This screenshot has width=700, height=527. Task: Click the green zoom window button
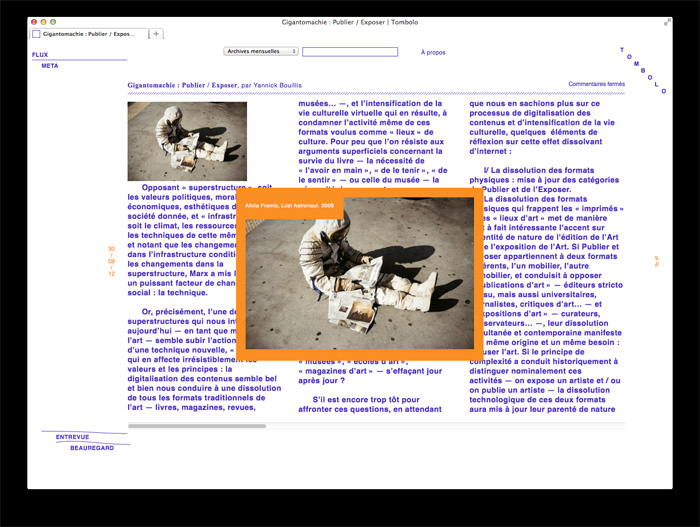53,22
